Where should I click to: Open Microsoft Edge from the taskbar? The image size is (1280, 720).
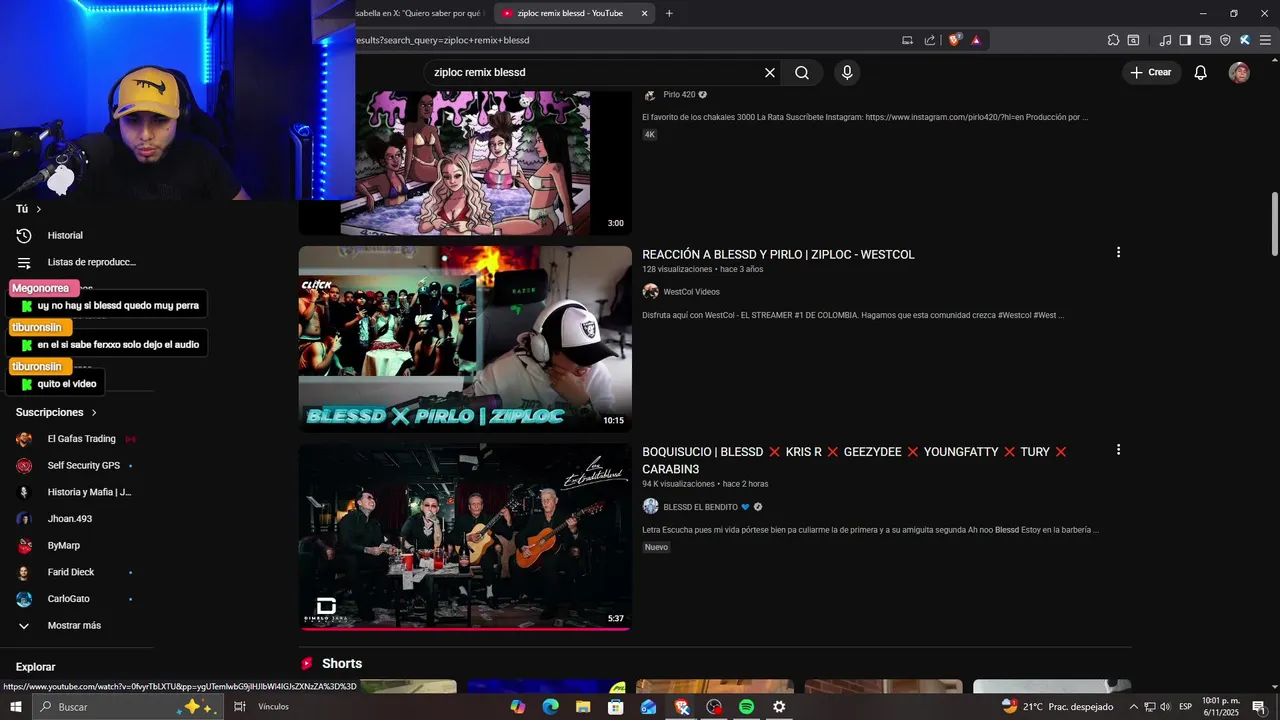550,707
